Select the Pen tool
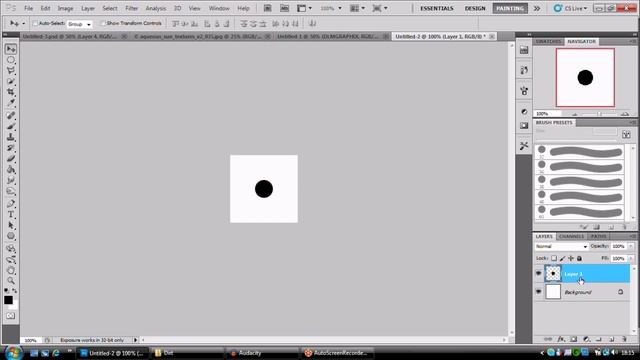This screenshot has height=360, width=640. coord(11,204)
